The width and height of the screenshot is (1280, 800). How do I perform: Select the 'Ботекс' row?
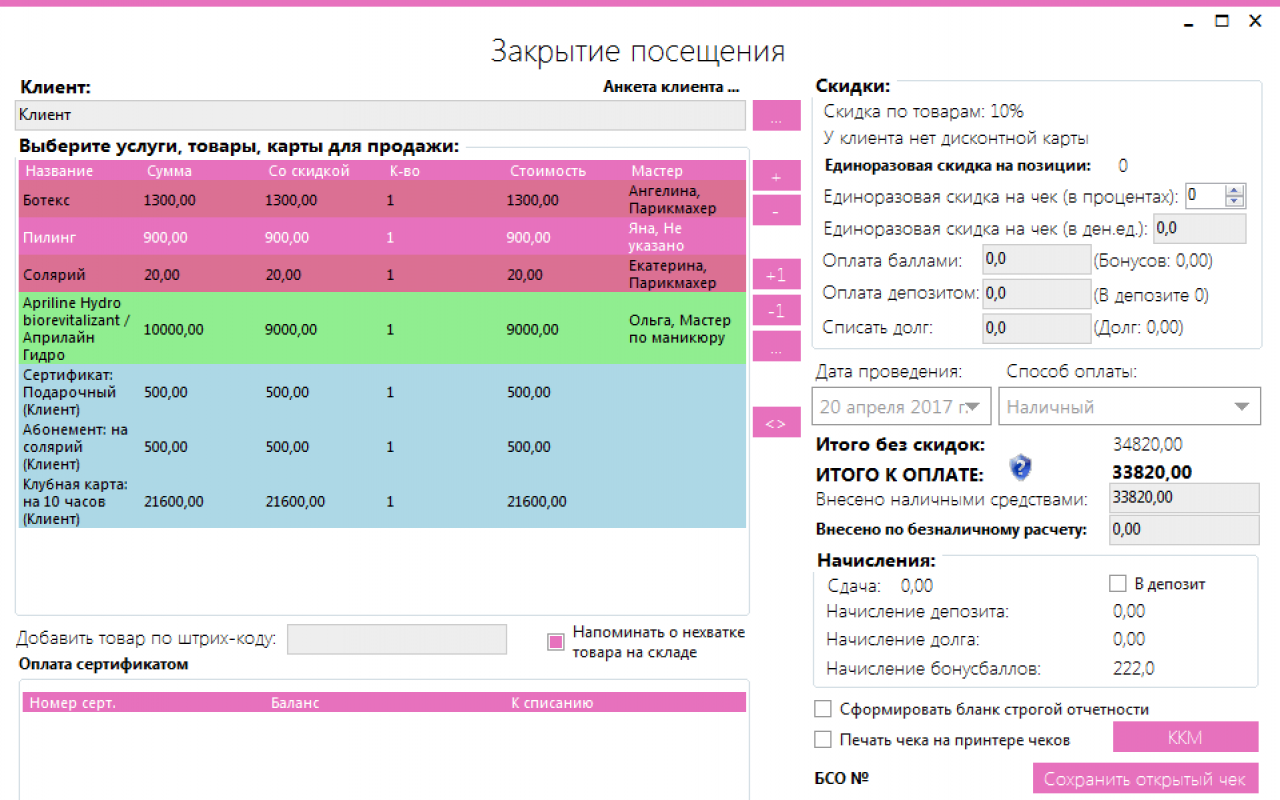click(383, 200)
